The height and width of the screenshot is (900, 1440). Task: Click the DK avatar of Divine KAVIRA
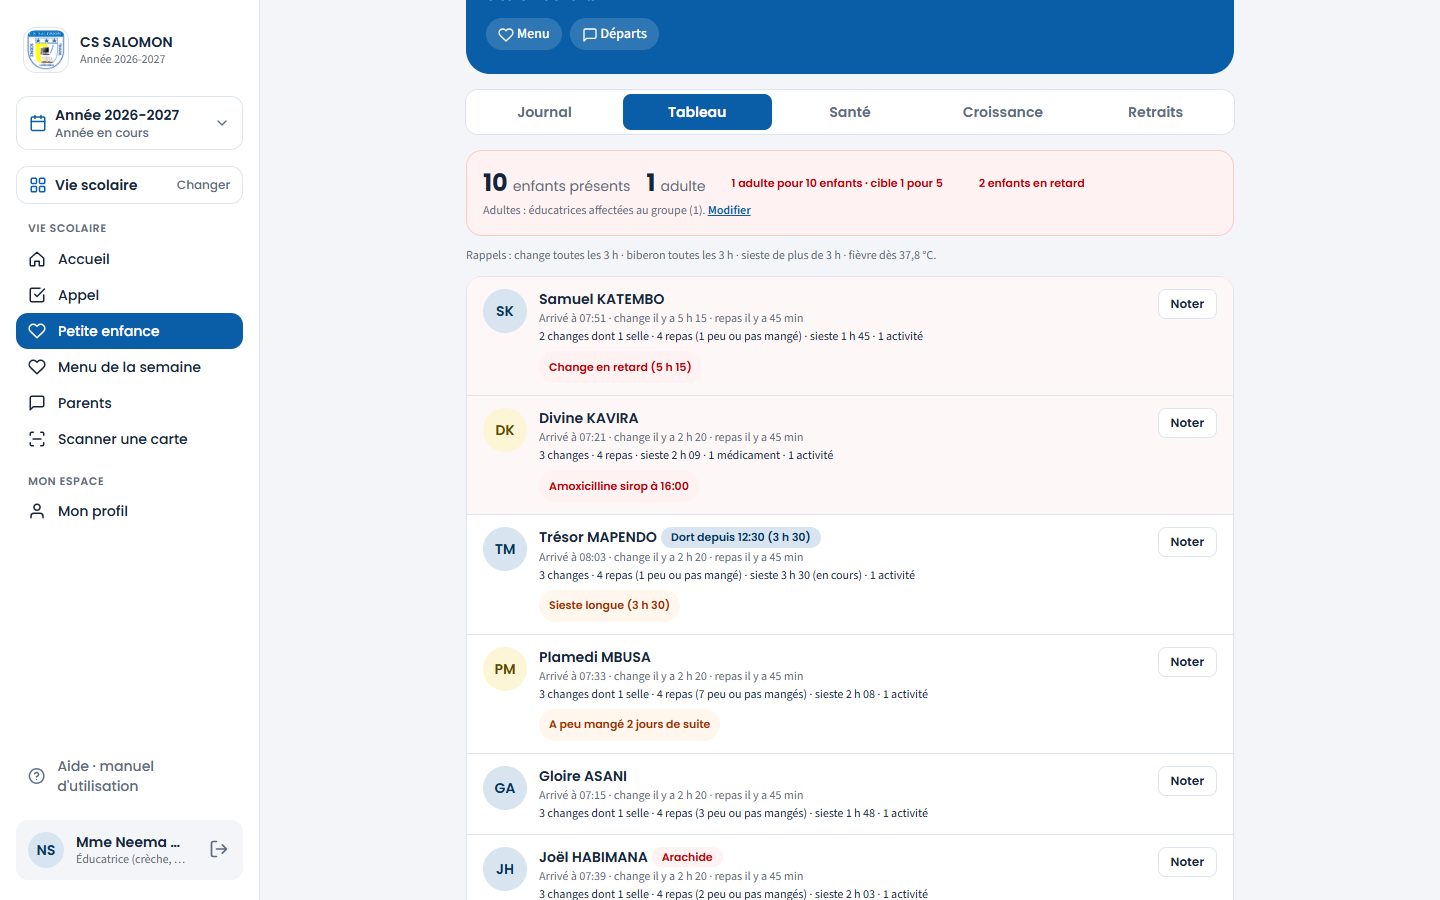[505, 430]
